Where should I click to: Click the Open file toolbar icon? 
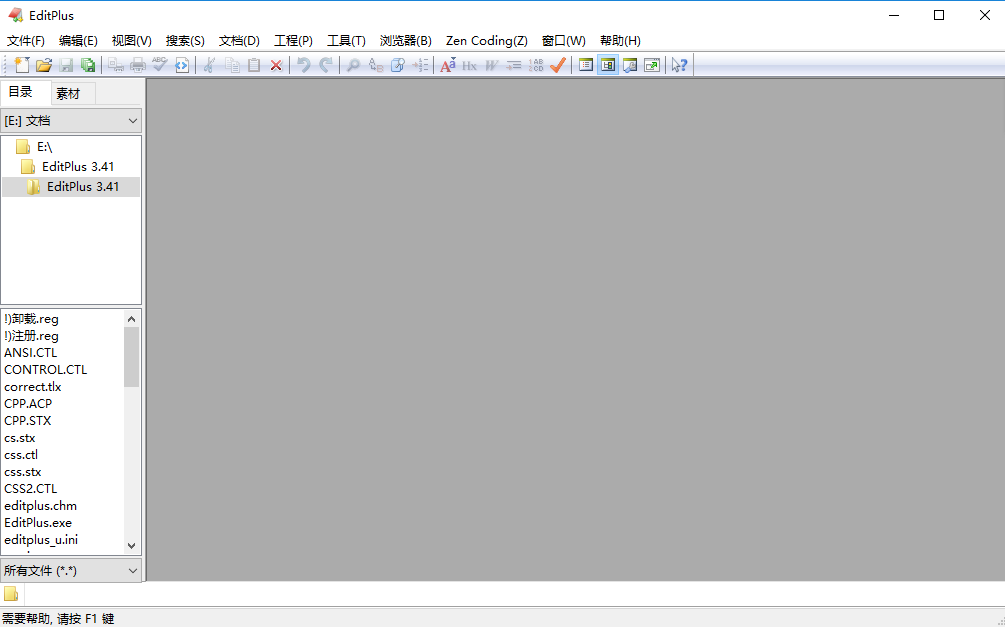pyautogui.click(x=43, y=64)
